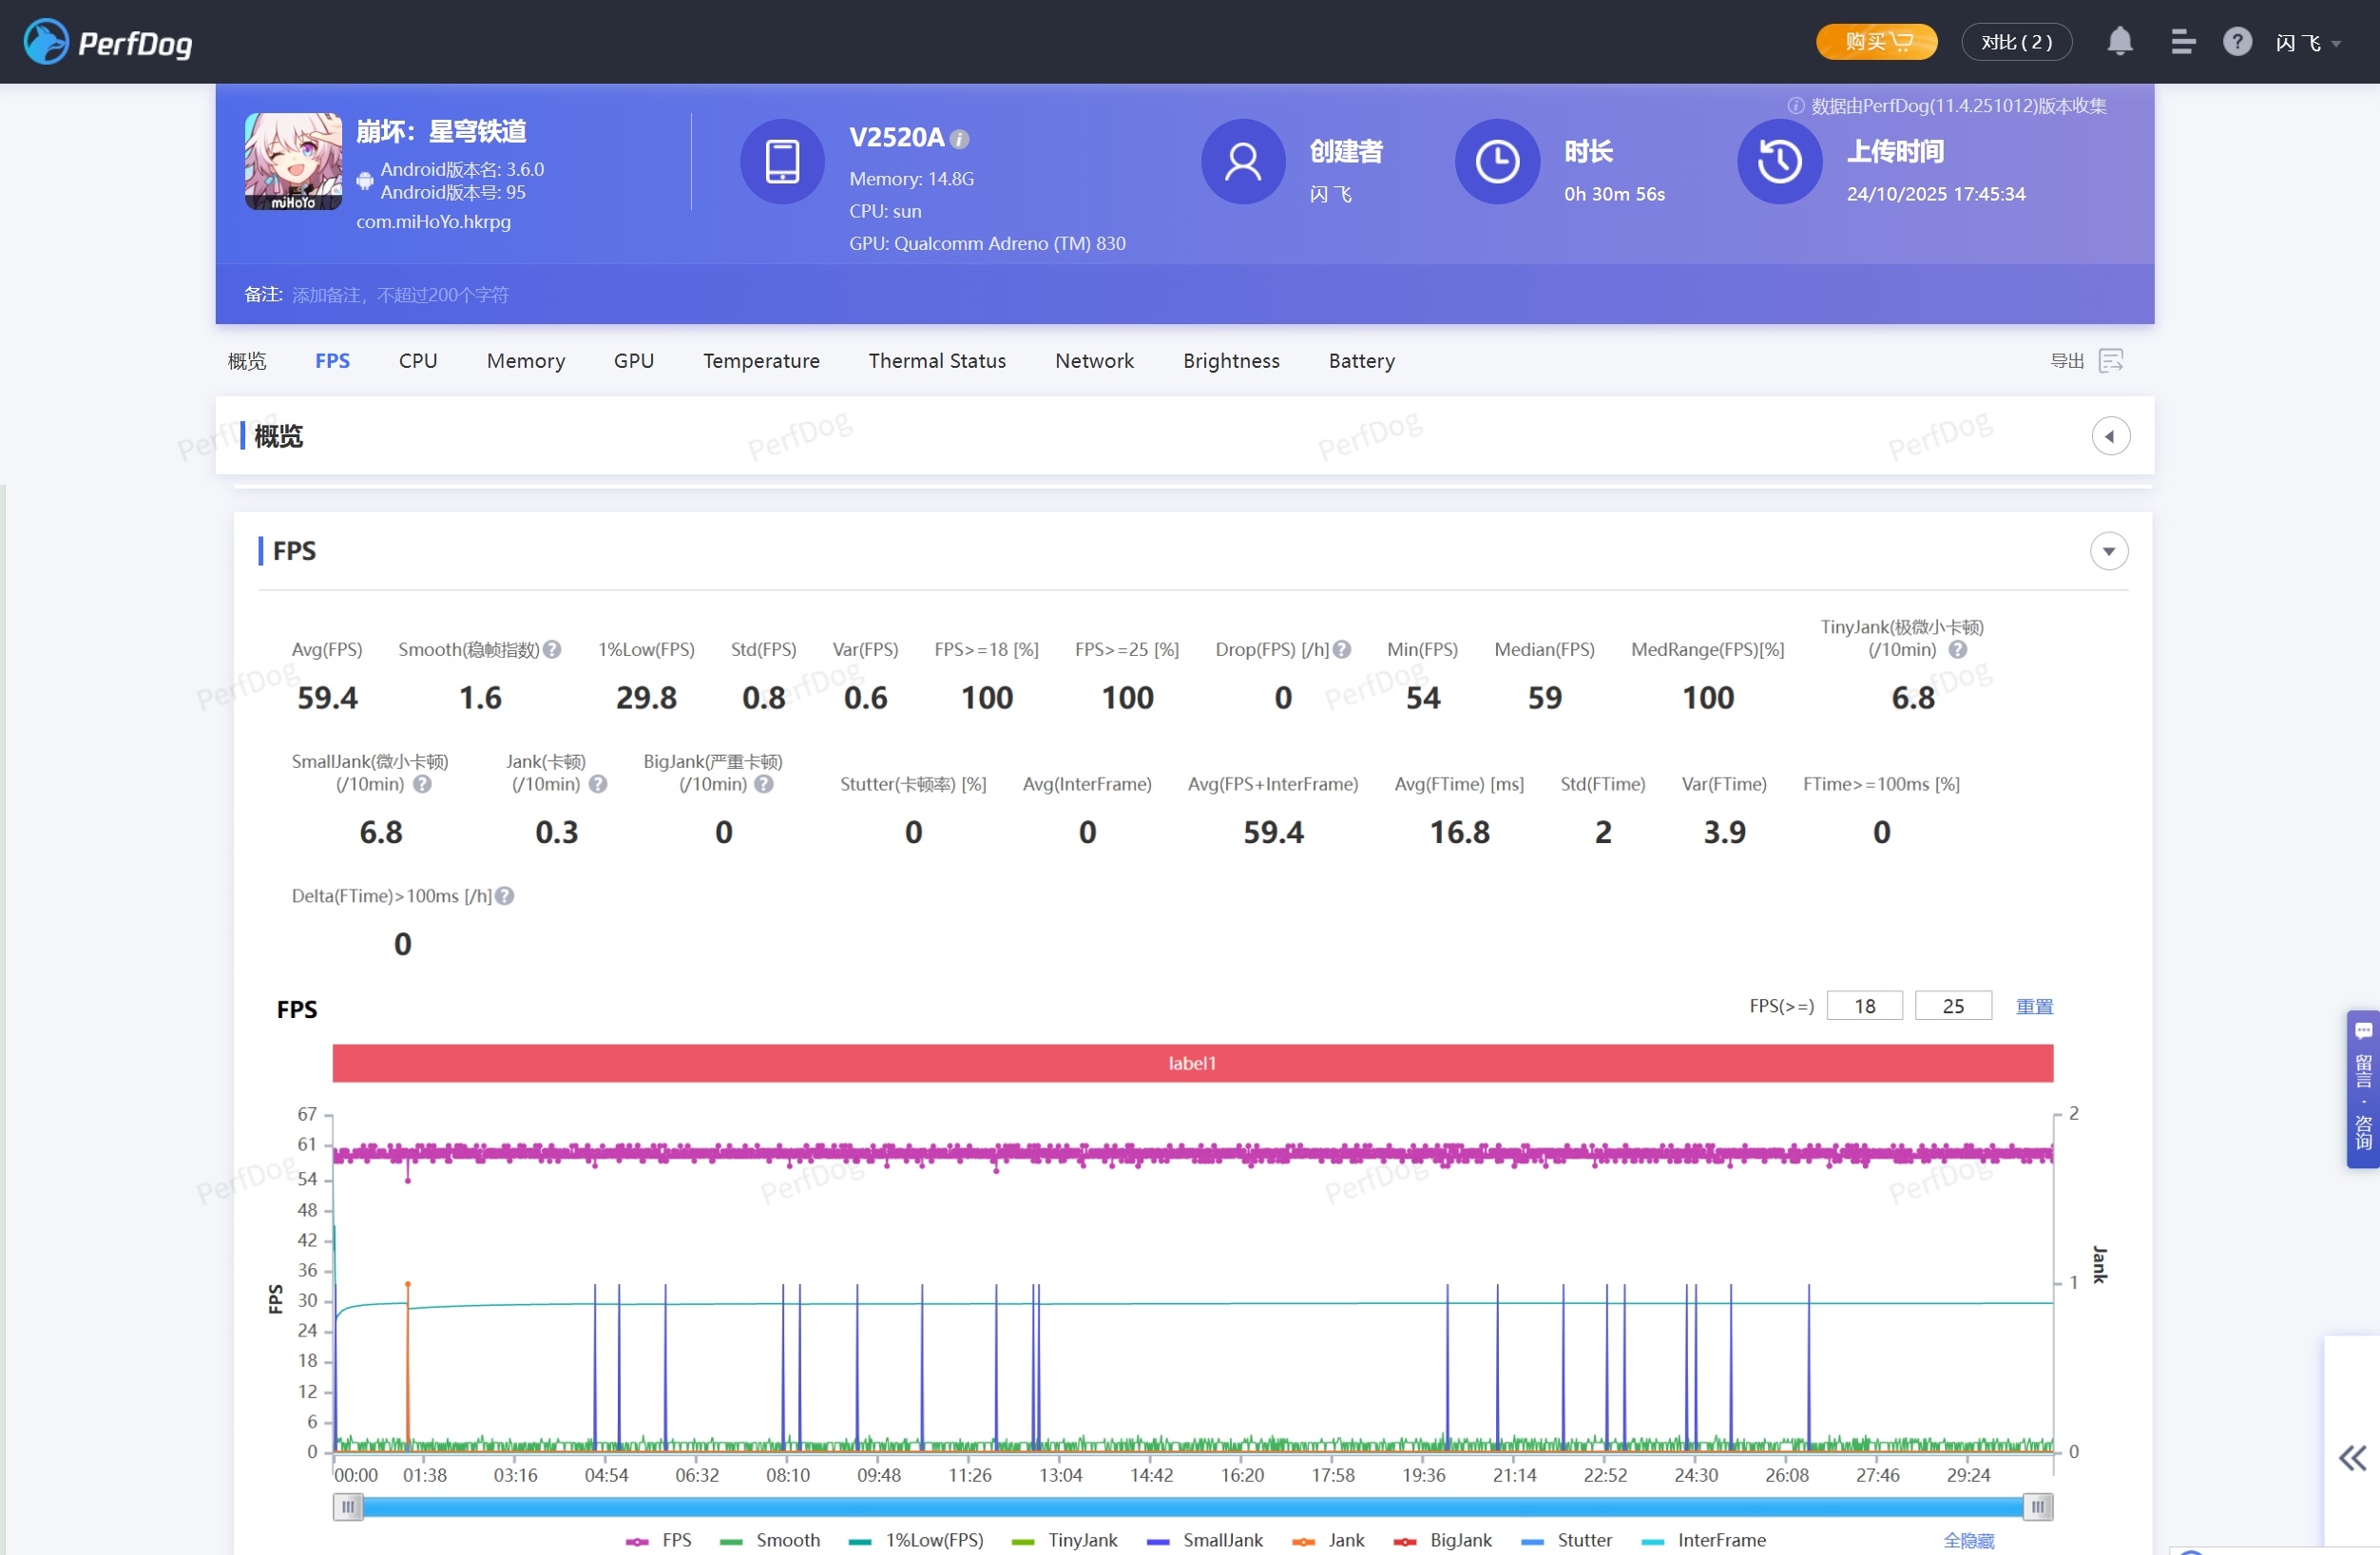
Task: Click help icon next to Drop(FPS)
Action: 1342,650
